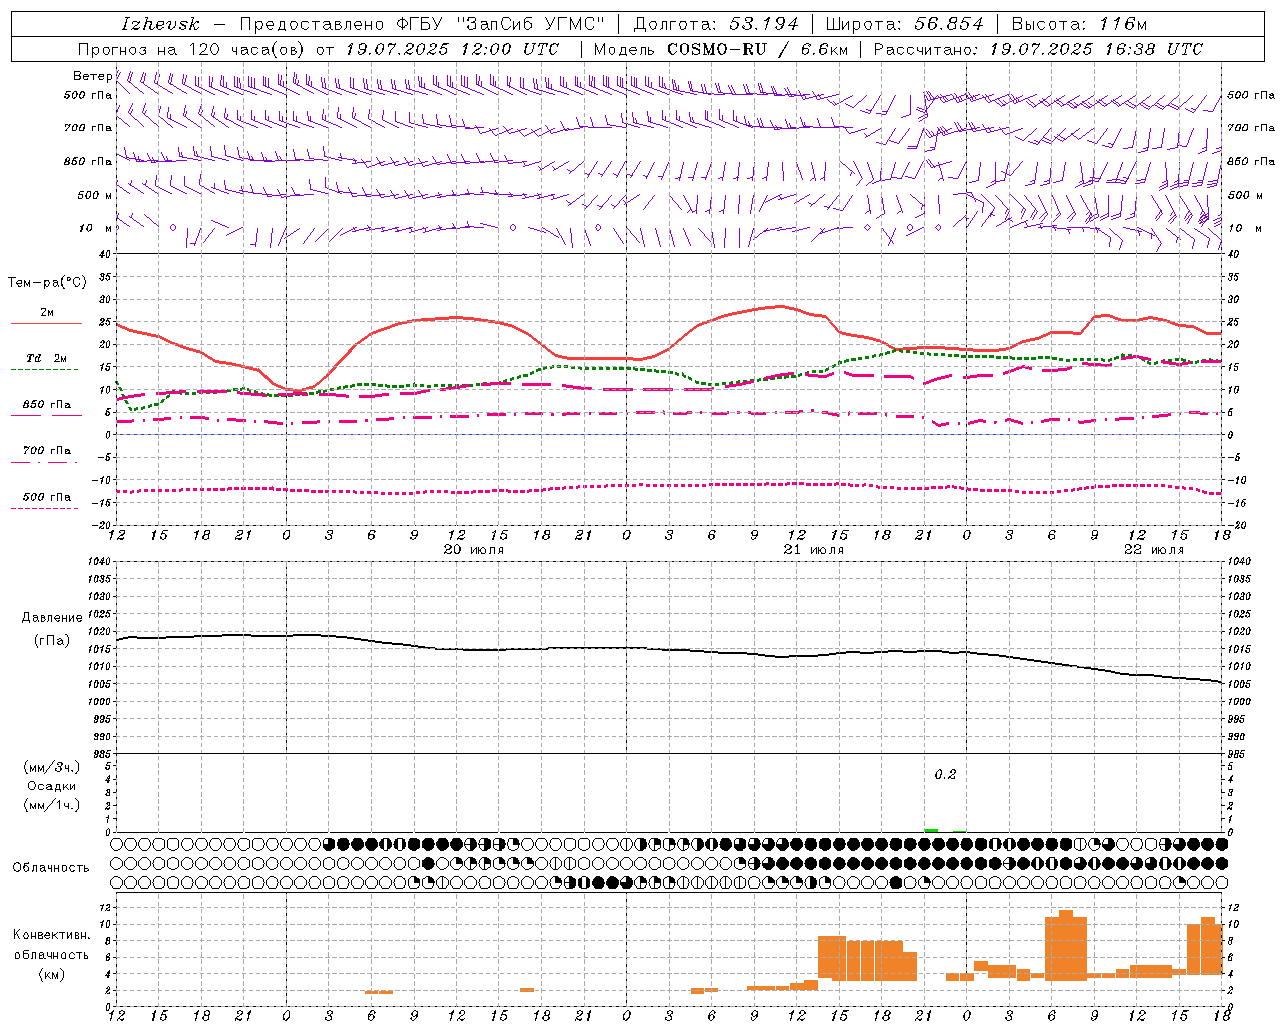The height and width of the screenshot is (1024, 1280).
Task: Click the '(км)' unit under convective cloud label
Action: [51, 974]
